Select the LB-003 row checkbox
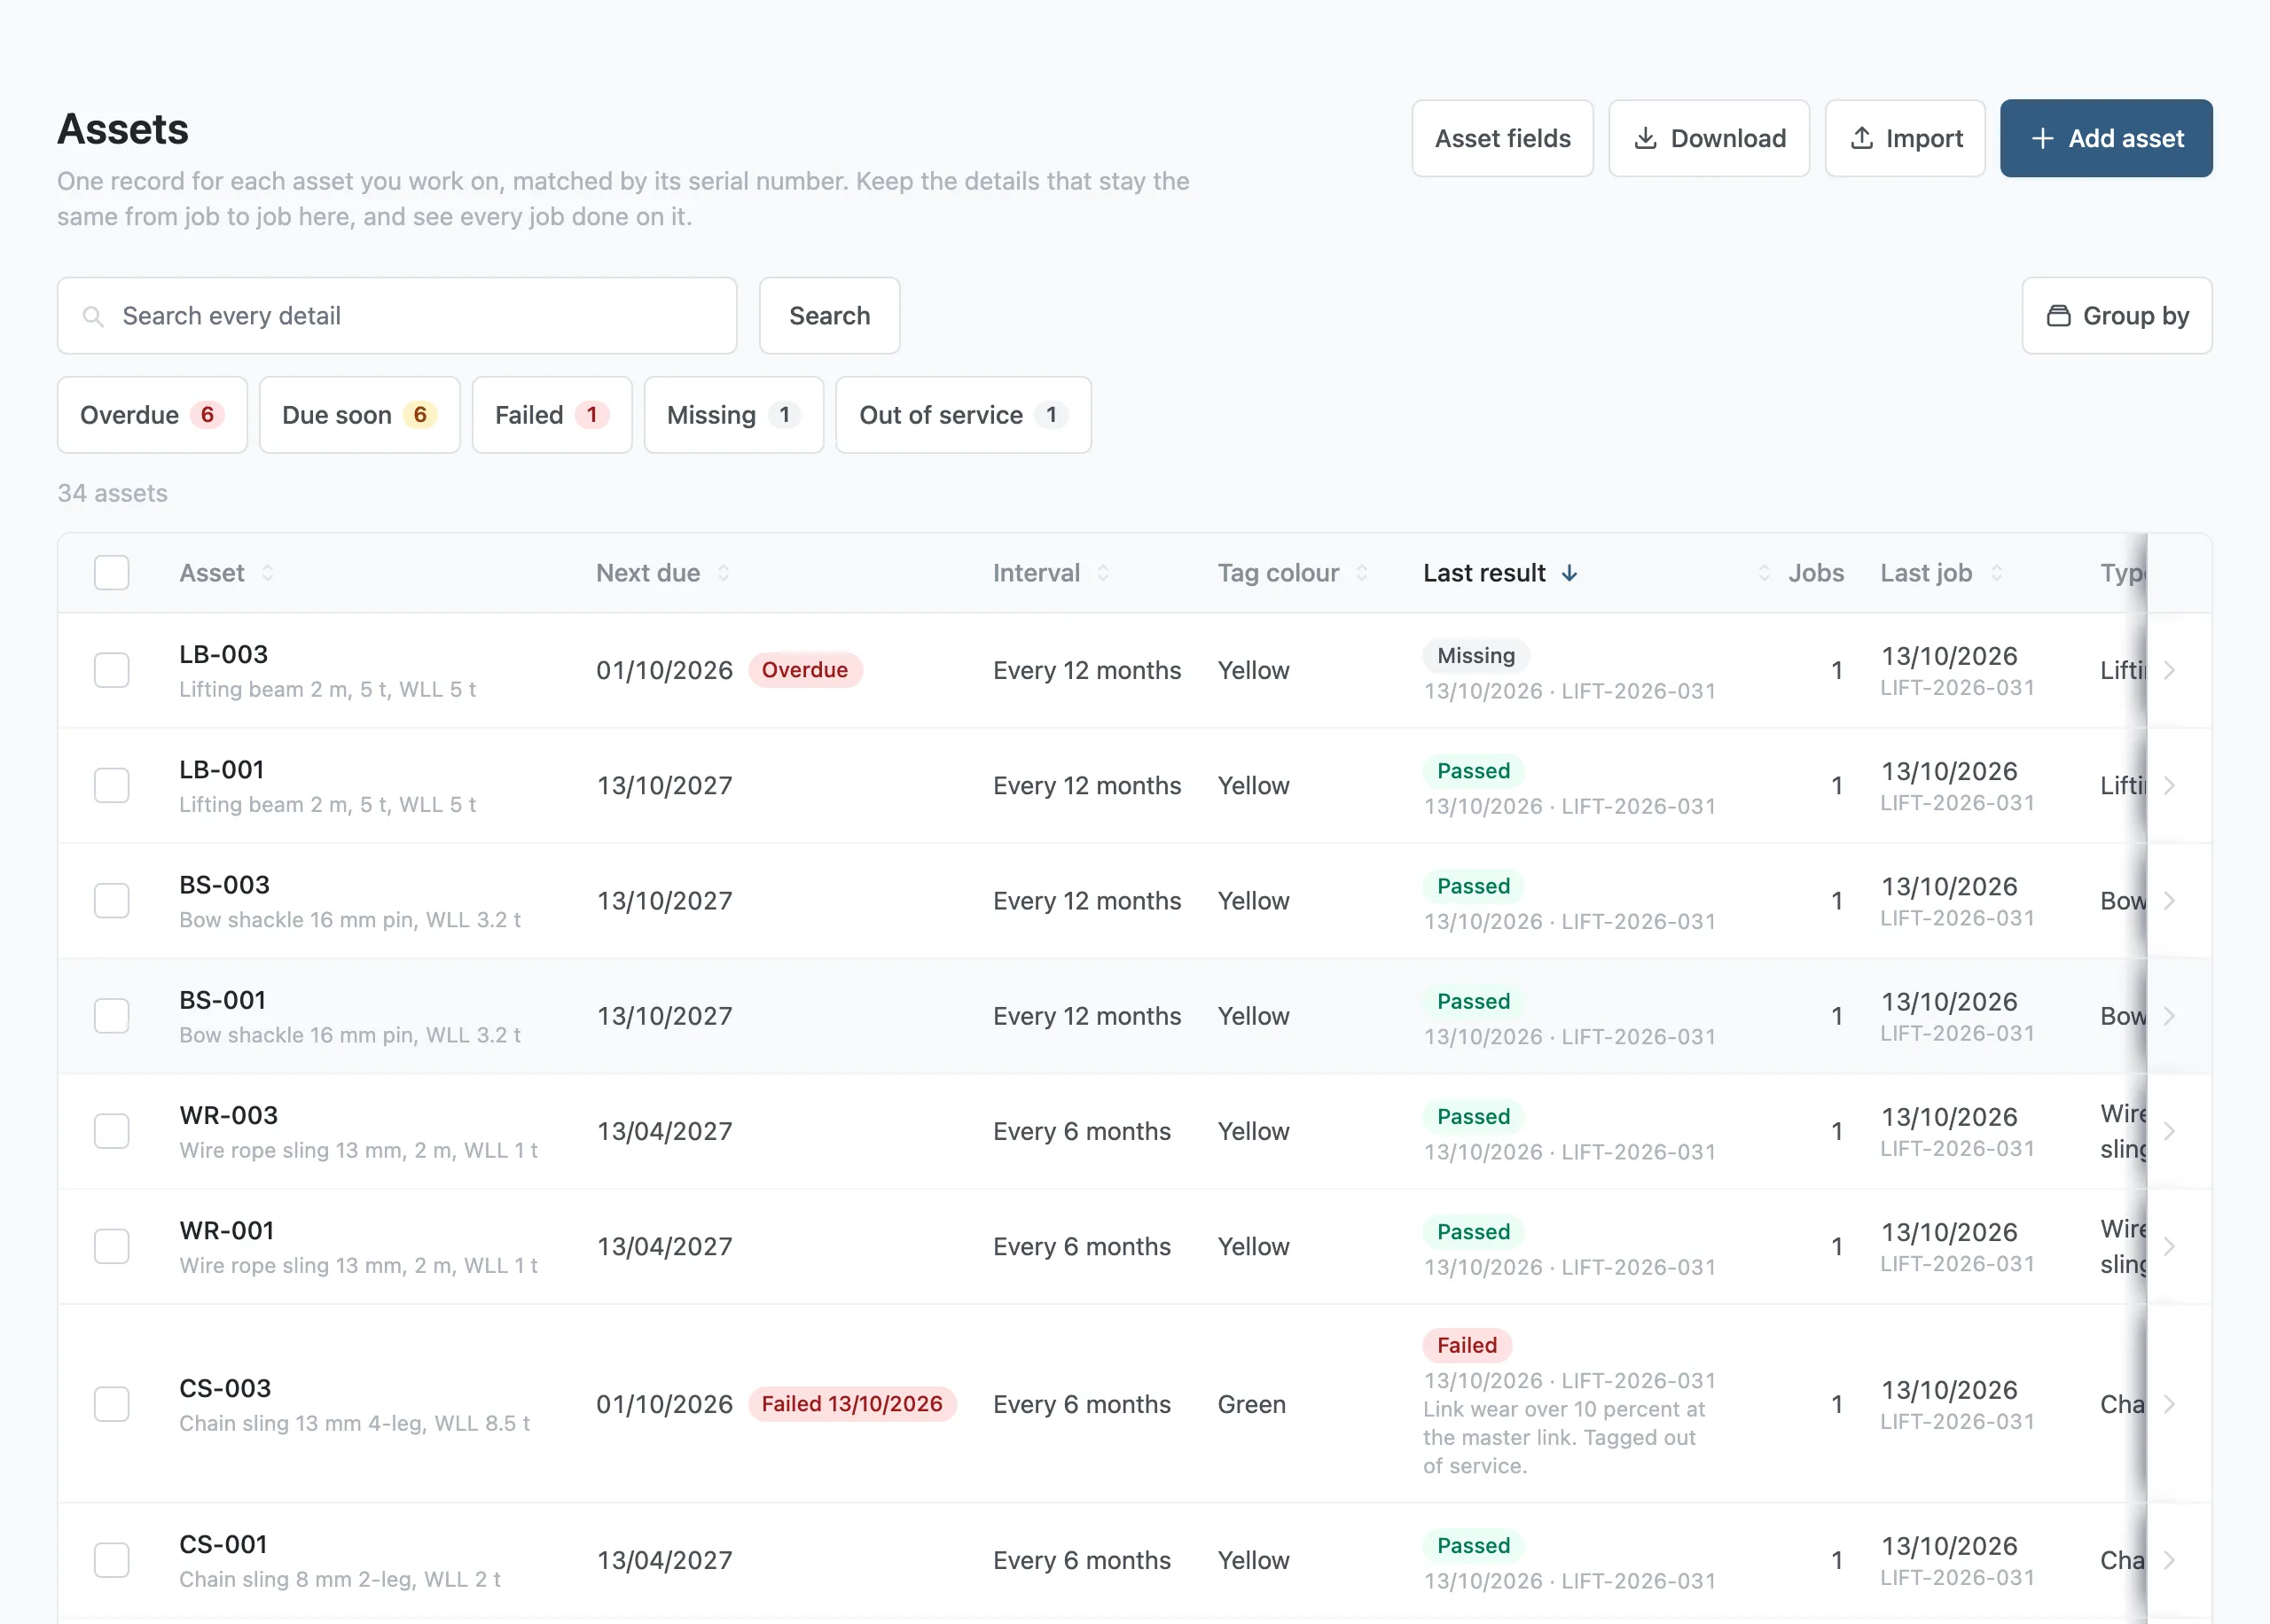 click(112, 670)
